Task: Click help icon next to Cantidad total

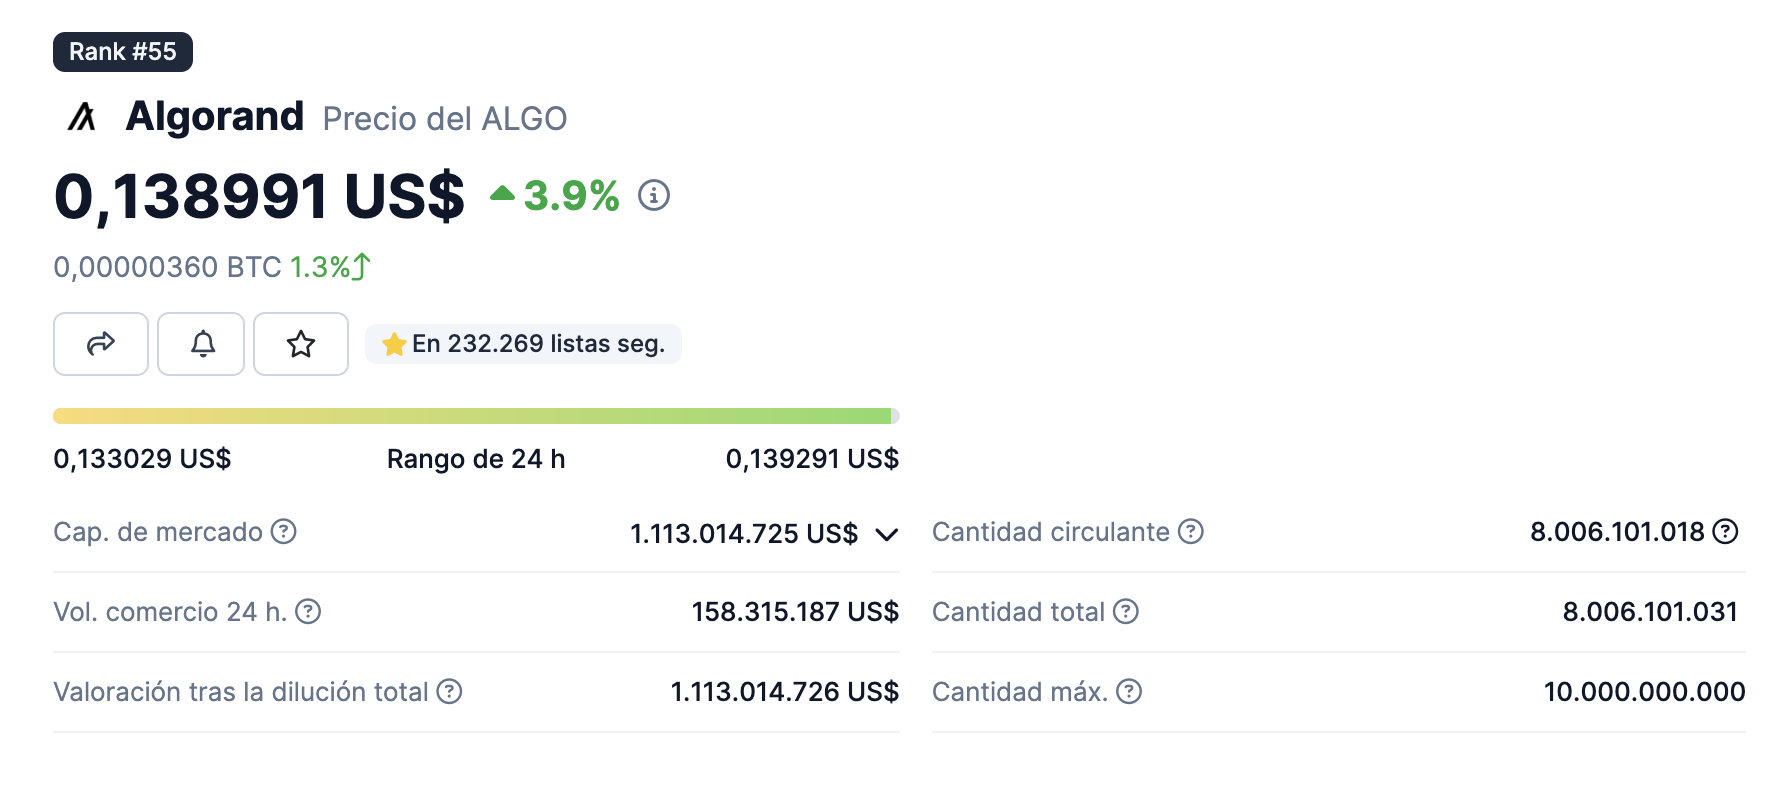Action: 1126,611
